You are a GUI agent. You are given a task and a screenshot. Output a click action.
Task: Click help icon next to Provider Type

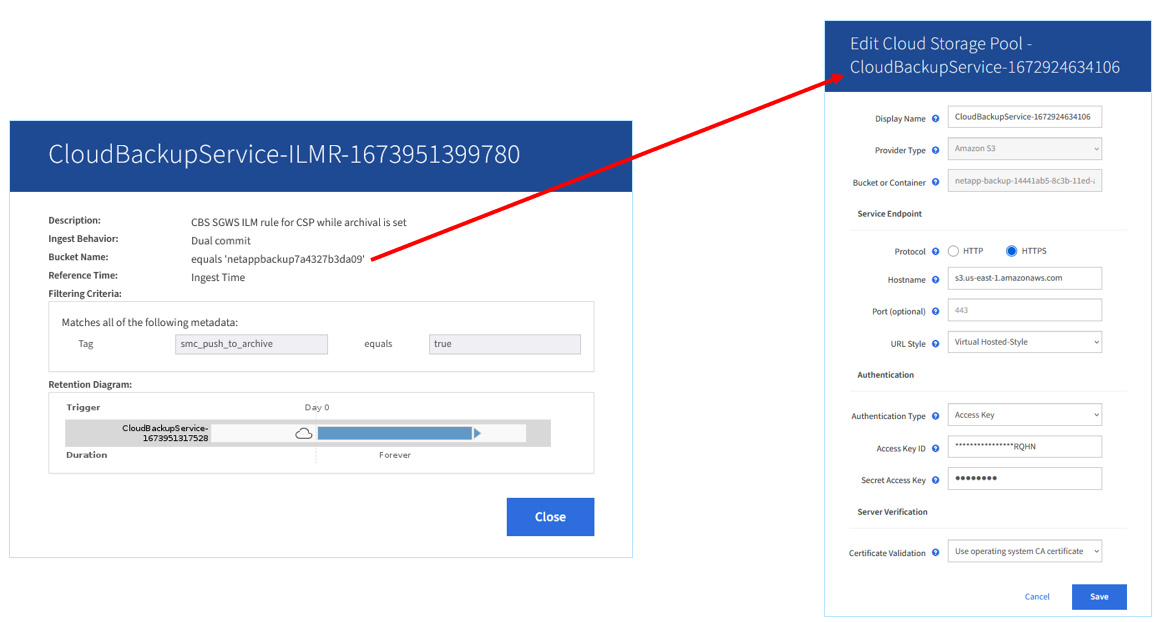point(935,150)
